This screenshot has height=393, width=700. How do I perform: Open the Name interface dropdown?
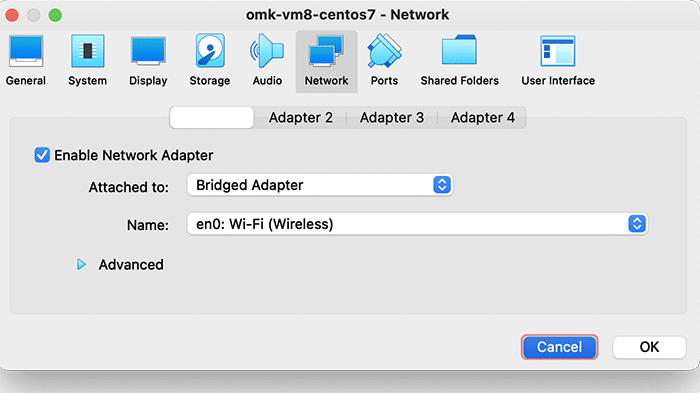tap(417, 224)
